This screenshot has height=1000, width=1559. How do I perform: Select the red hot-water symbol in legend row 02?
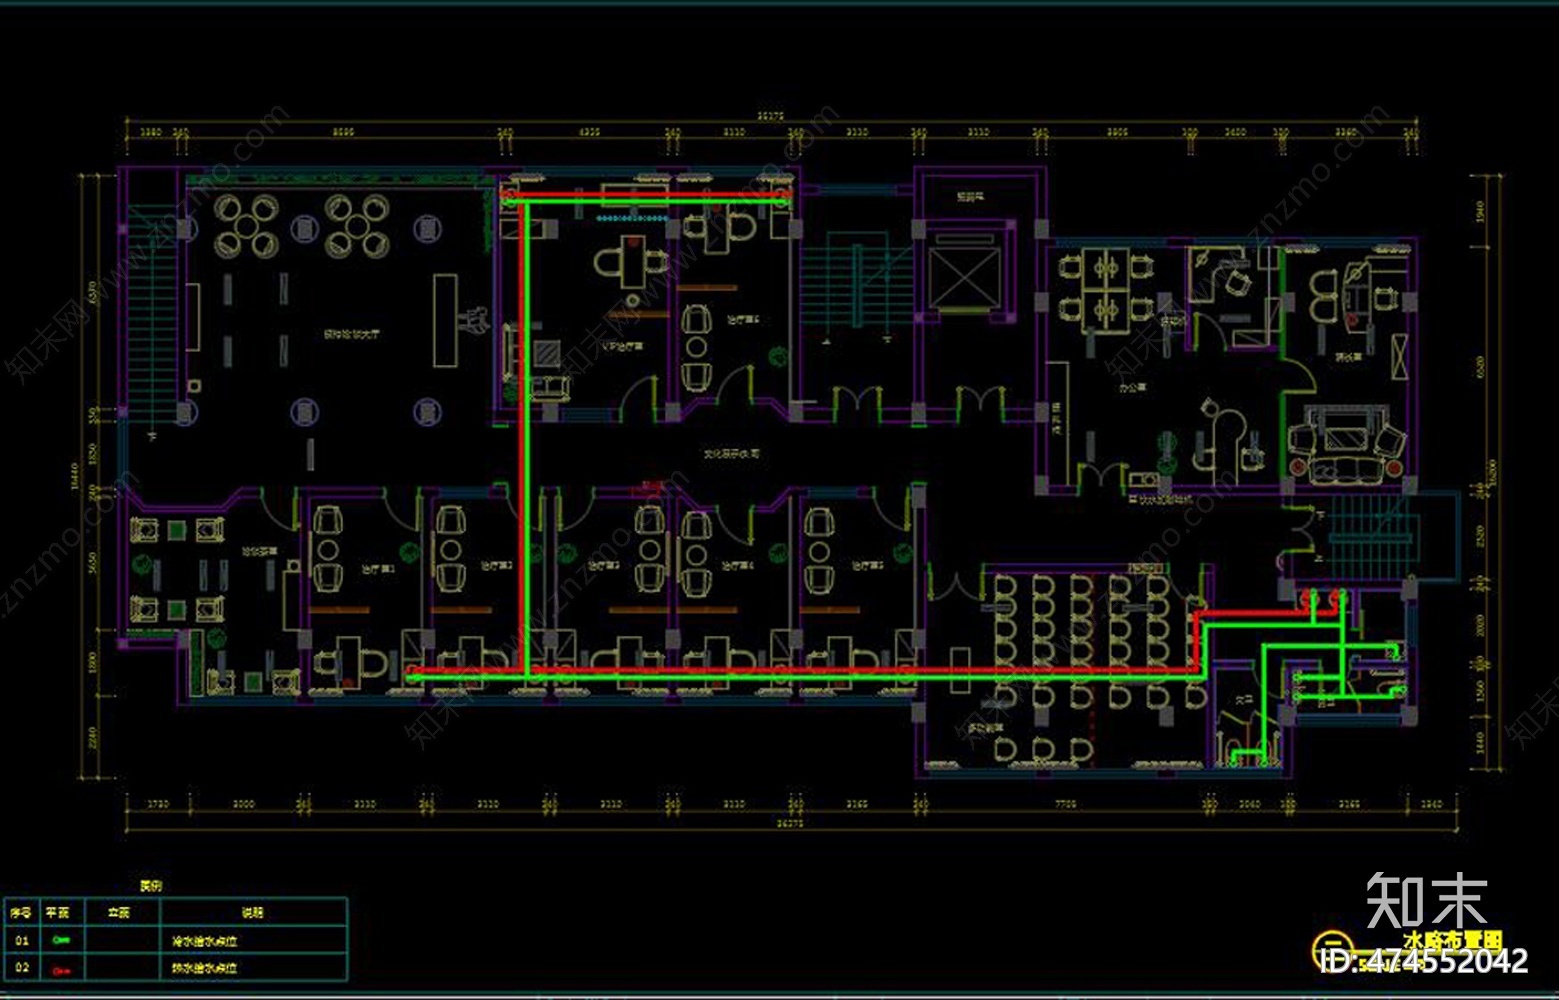(61, 969)
